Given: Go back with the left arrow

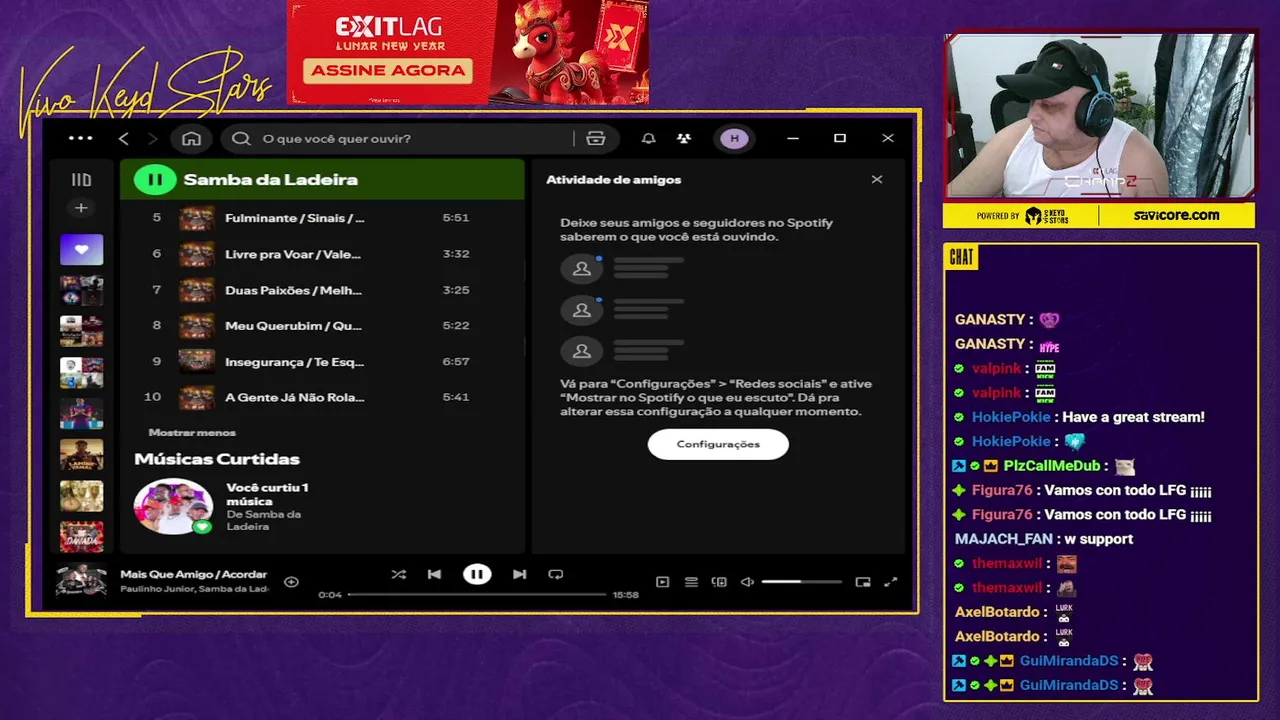Looking at the screenshot, I should 124,138.
